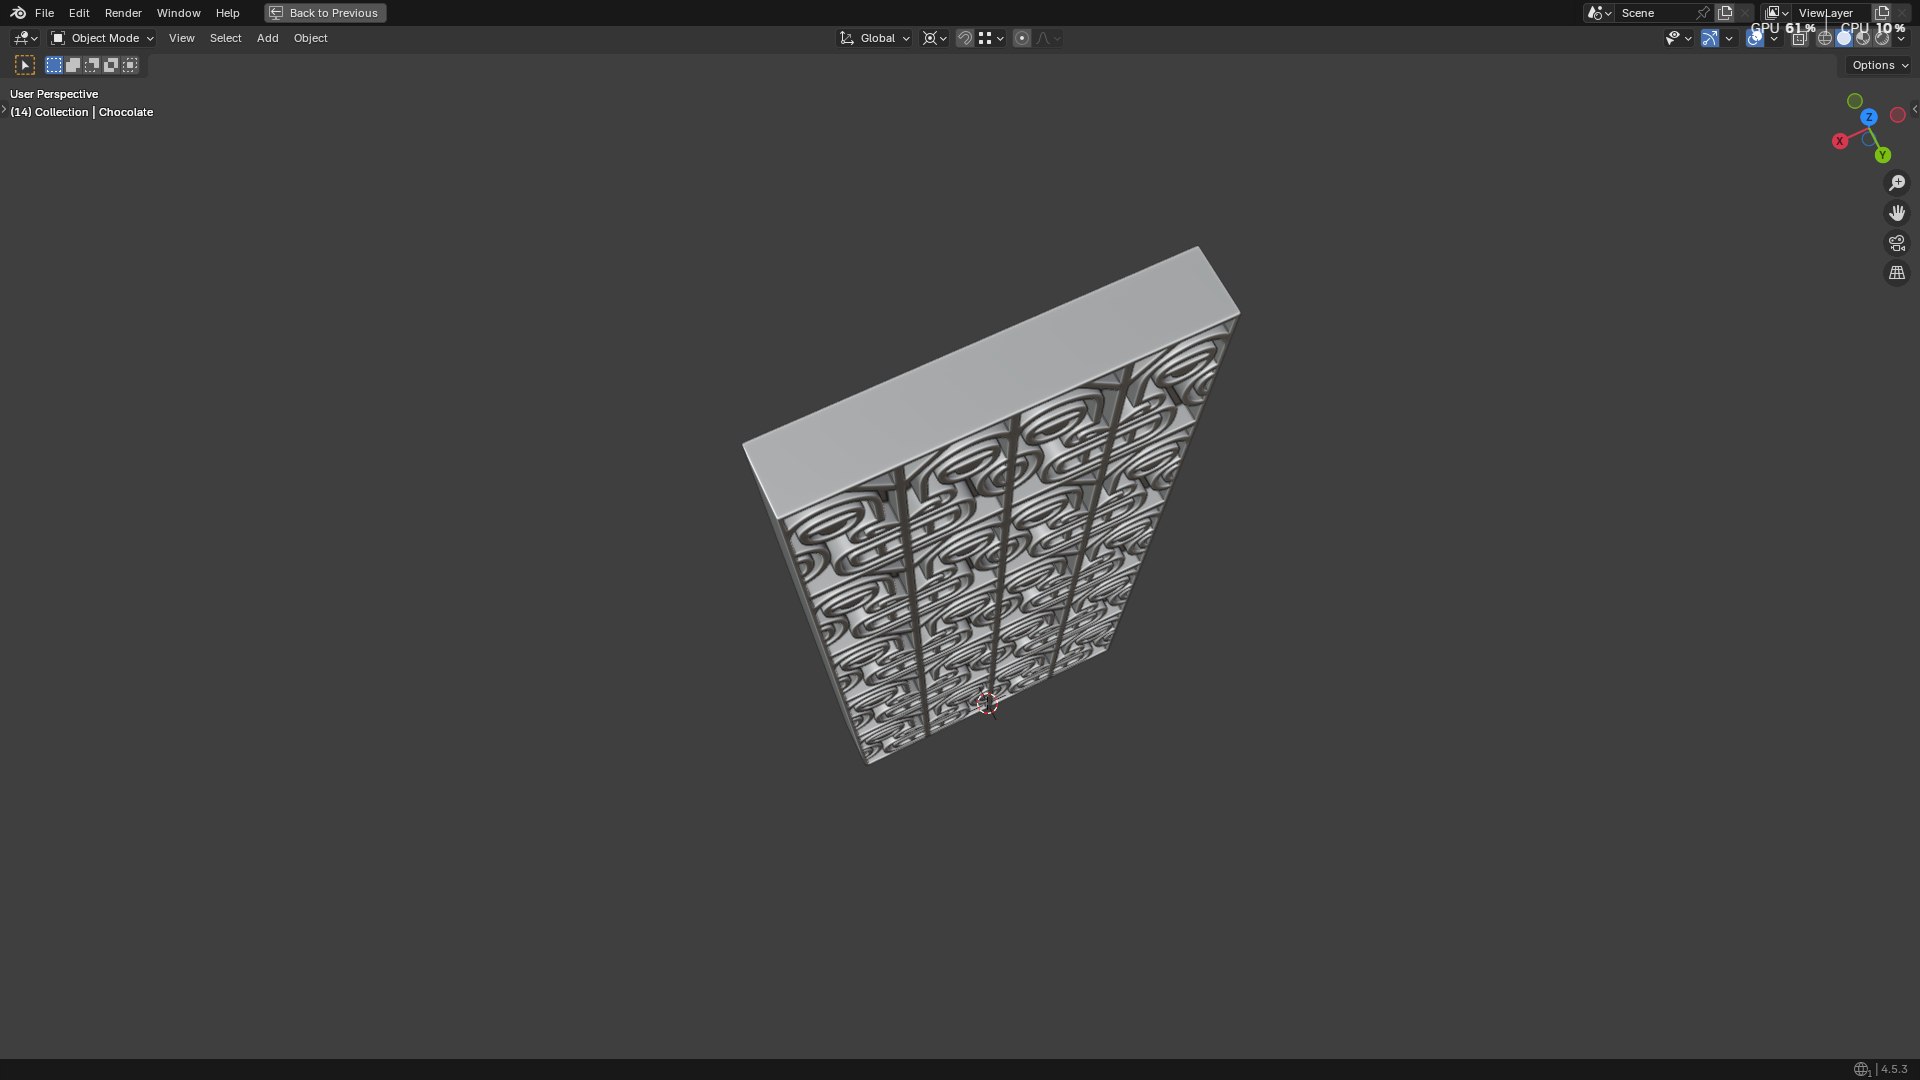Open the gizmo options dropdown arrow
Screen dimensions: 1920x1080
(x=1729, y=38)
